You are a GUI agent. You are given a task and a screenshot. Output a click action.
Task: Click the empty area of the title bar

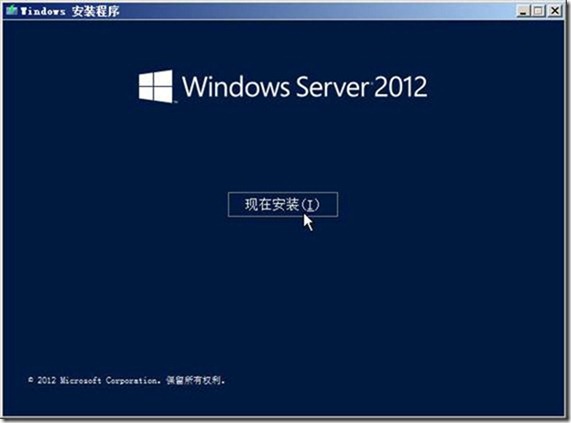pyautogui.click(x=317, y=11)
